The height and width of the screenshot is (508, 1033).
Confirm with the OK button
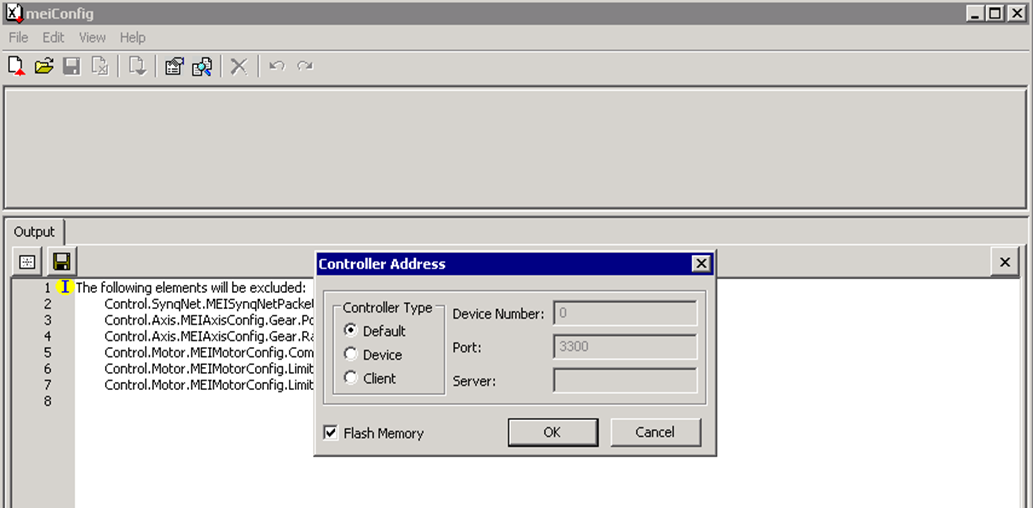552,432
